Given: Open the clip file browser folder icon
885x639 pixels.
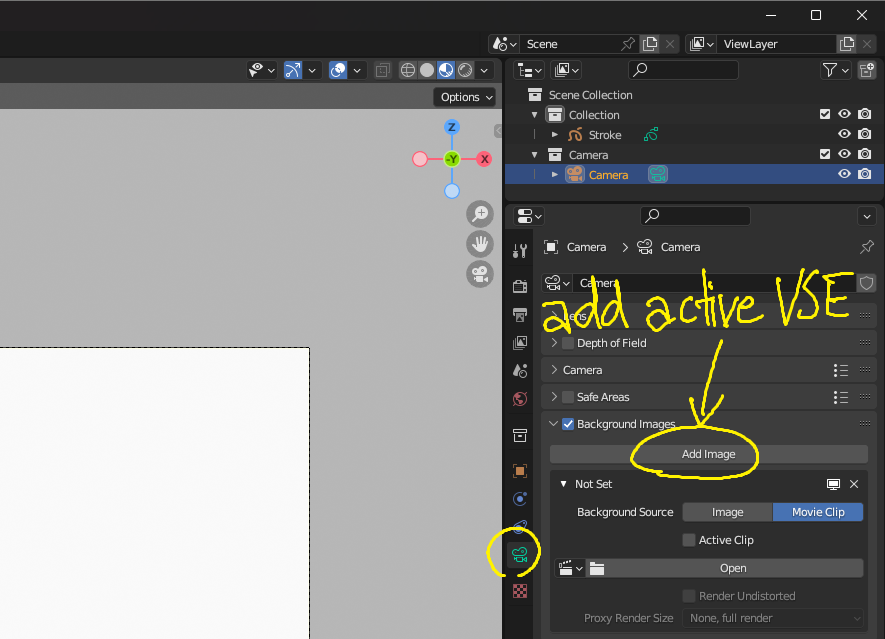Looking at the screenshot, I should (597, 568).
